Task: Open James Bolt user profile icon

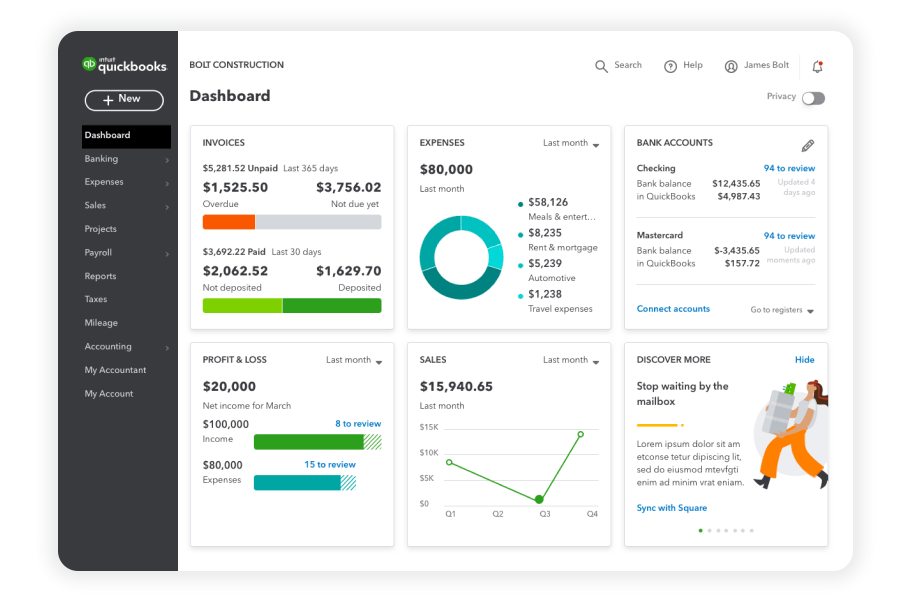Action: pos(731,66)
